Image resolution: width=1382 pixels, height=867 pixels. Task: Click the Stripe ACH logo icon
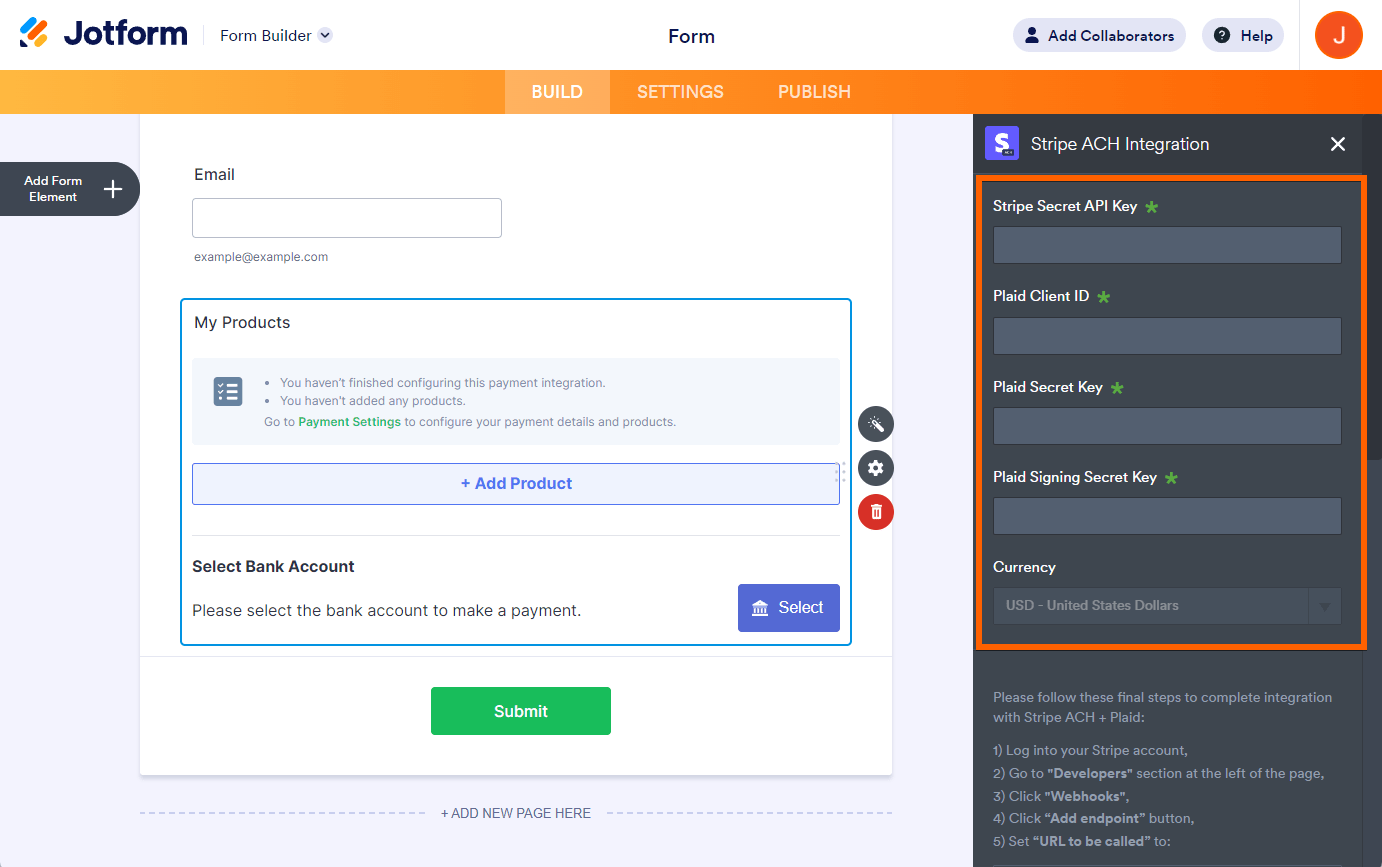pyautogui.click(x=1002, y=143)
